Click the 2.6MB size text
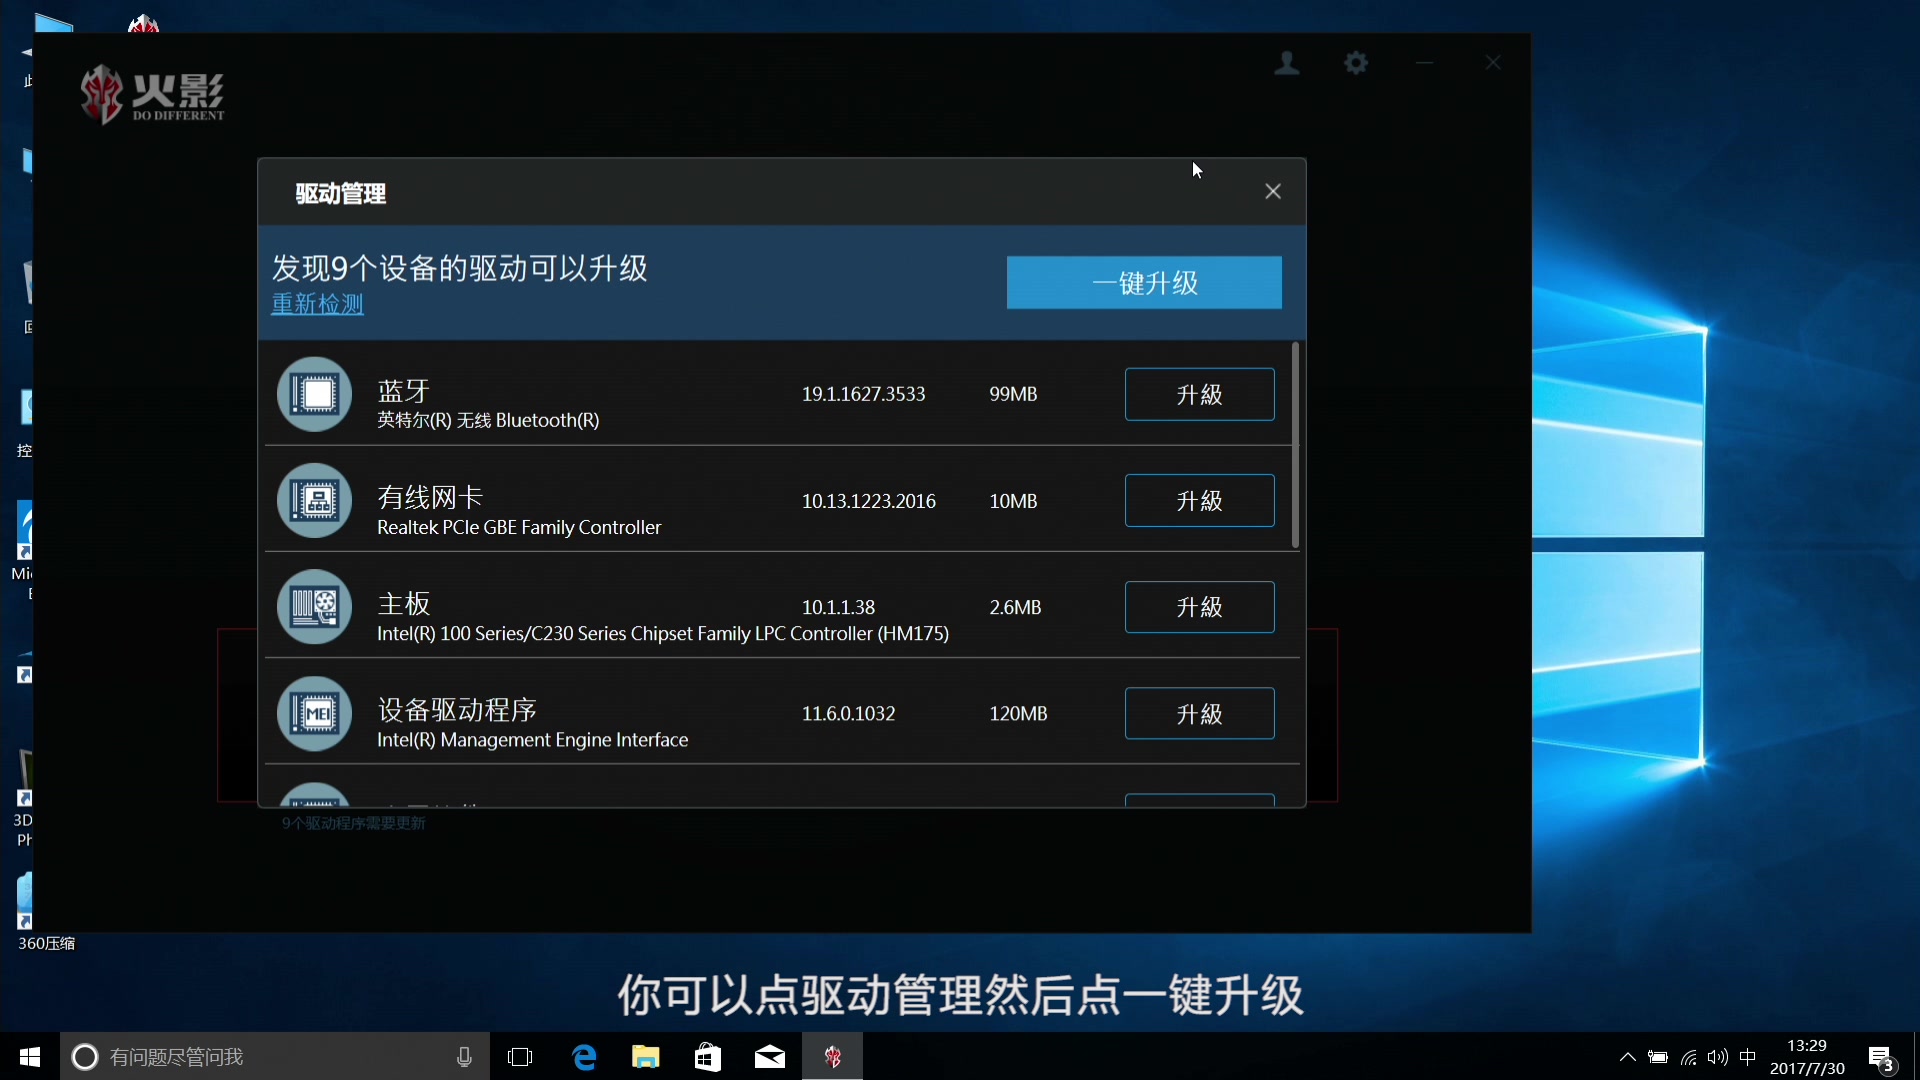 pos(1015,607)
